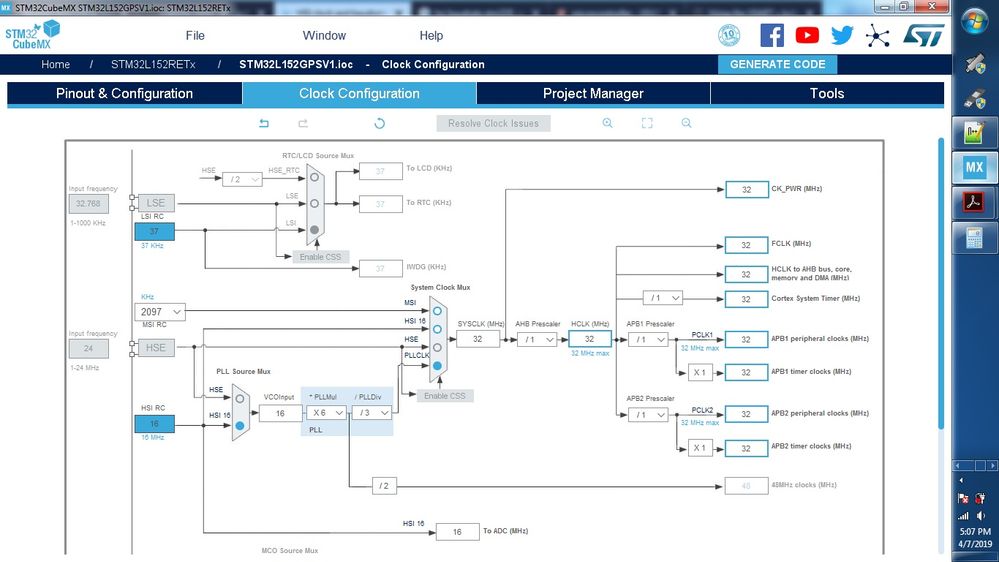This screenshot has height=562, width=999.
Task: Click STM32L152RETx breadcrumb
Action: tap(153, 64)
